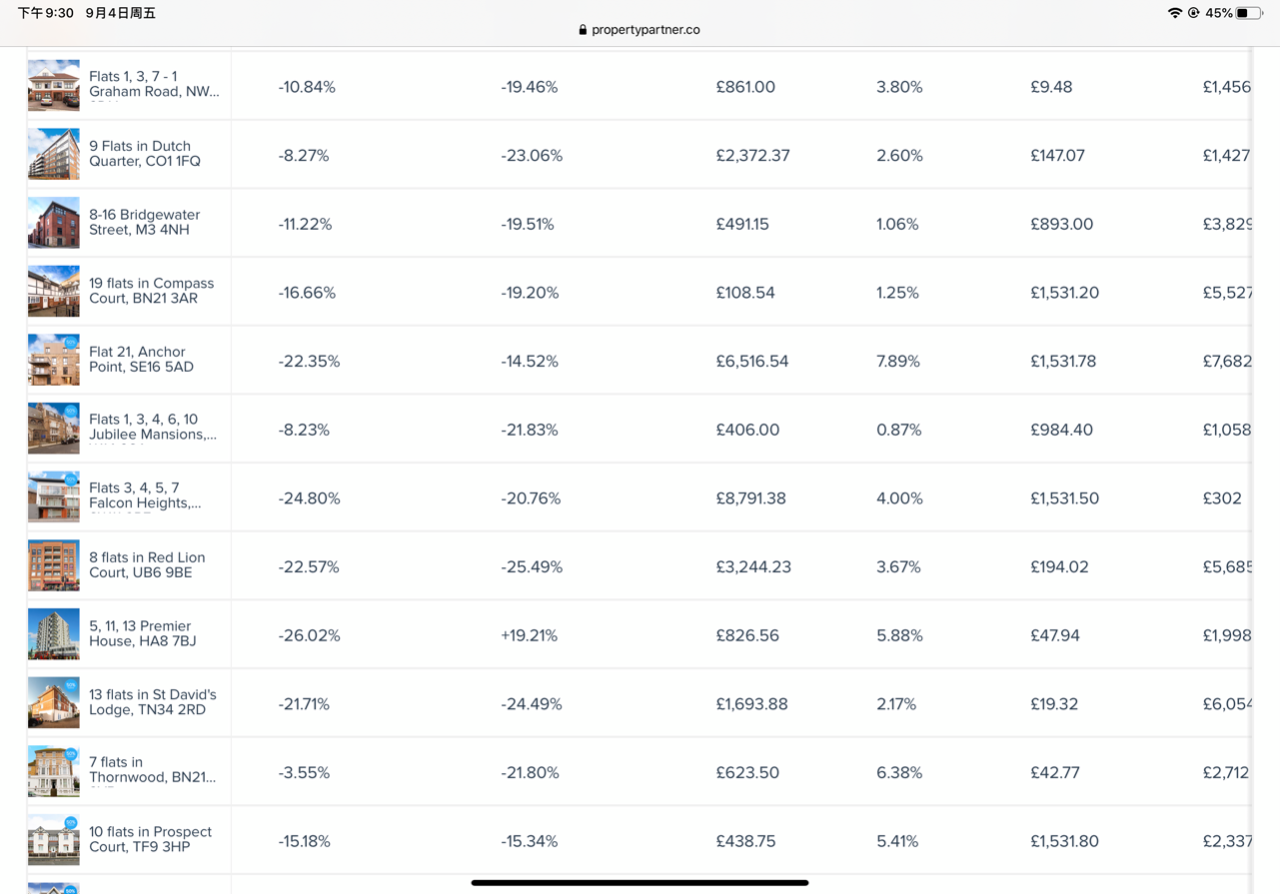1280x894 pixels.
Task: Tap the battery indicator icon
Action: (1249, 13)
